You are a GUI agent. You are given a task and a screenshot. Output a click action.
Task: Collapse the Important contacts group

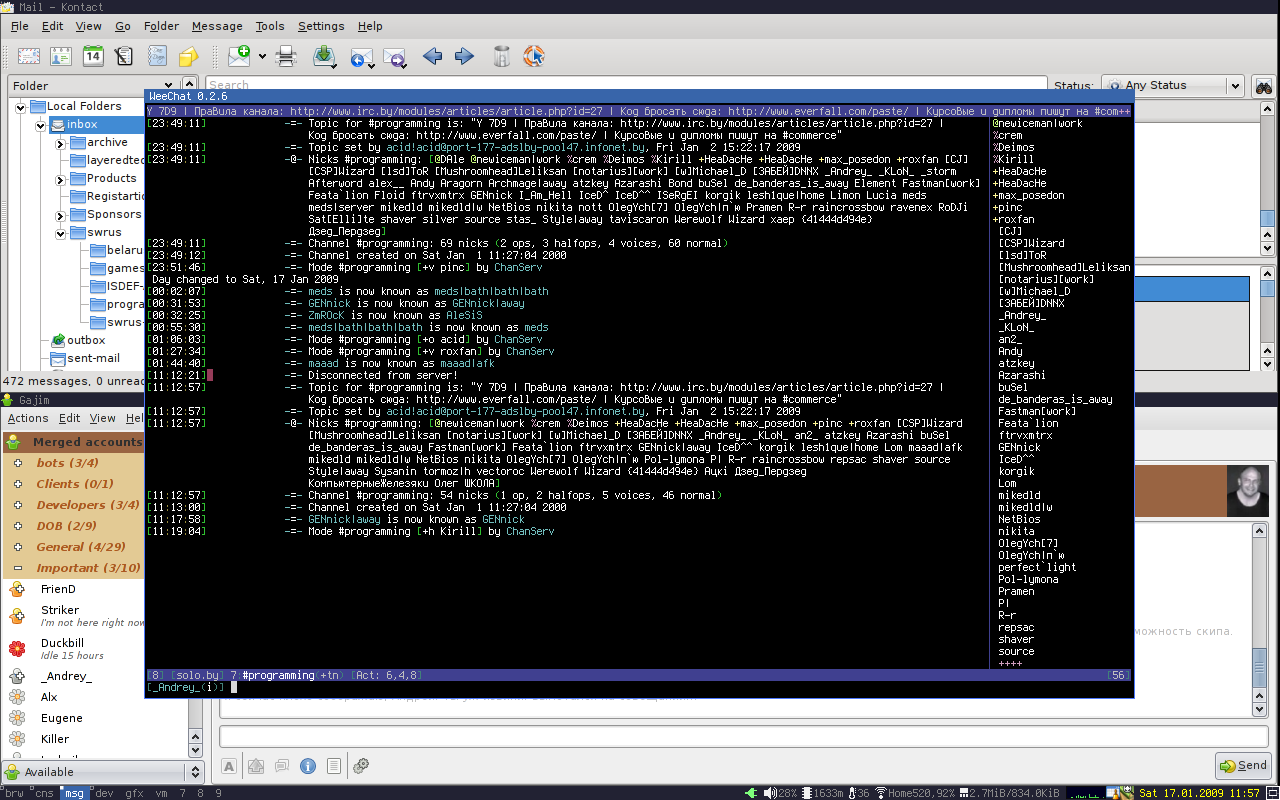point(17,568)
